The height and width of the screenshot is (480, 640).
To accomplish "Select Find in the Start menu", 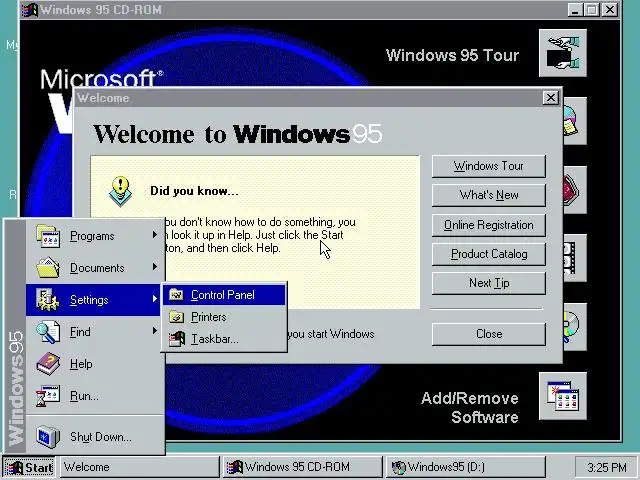I will coord(95,332).
